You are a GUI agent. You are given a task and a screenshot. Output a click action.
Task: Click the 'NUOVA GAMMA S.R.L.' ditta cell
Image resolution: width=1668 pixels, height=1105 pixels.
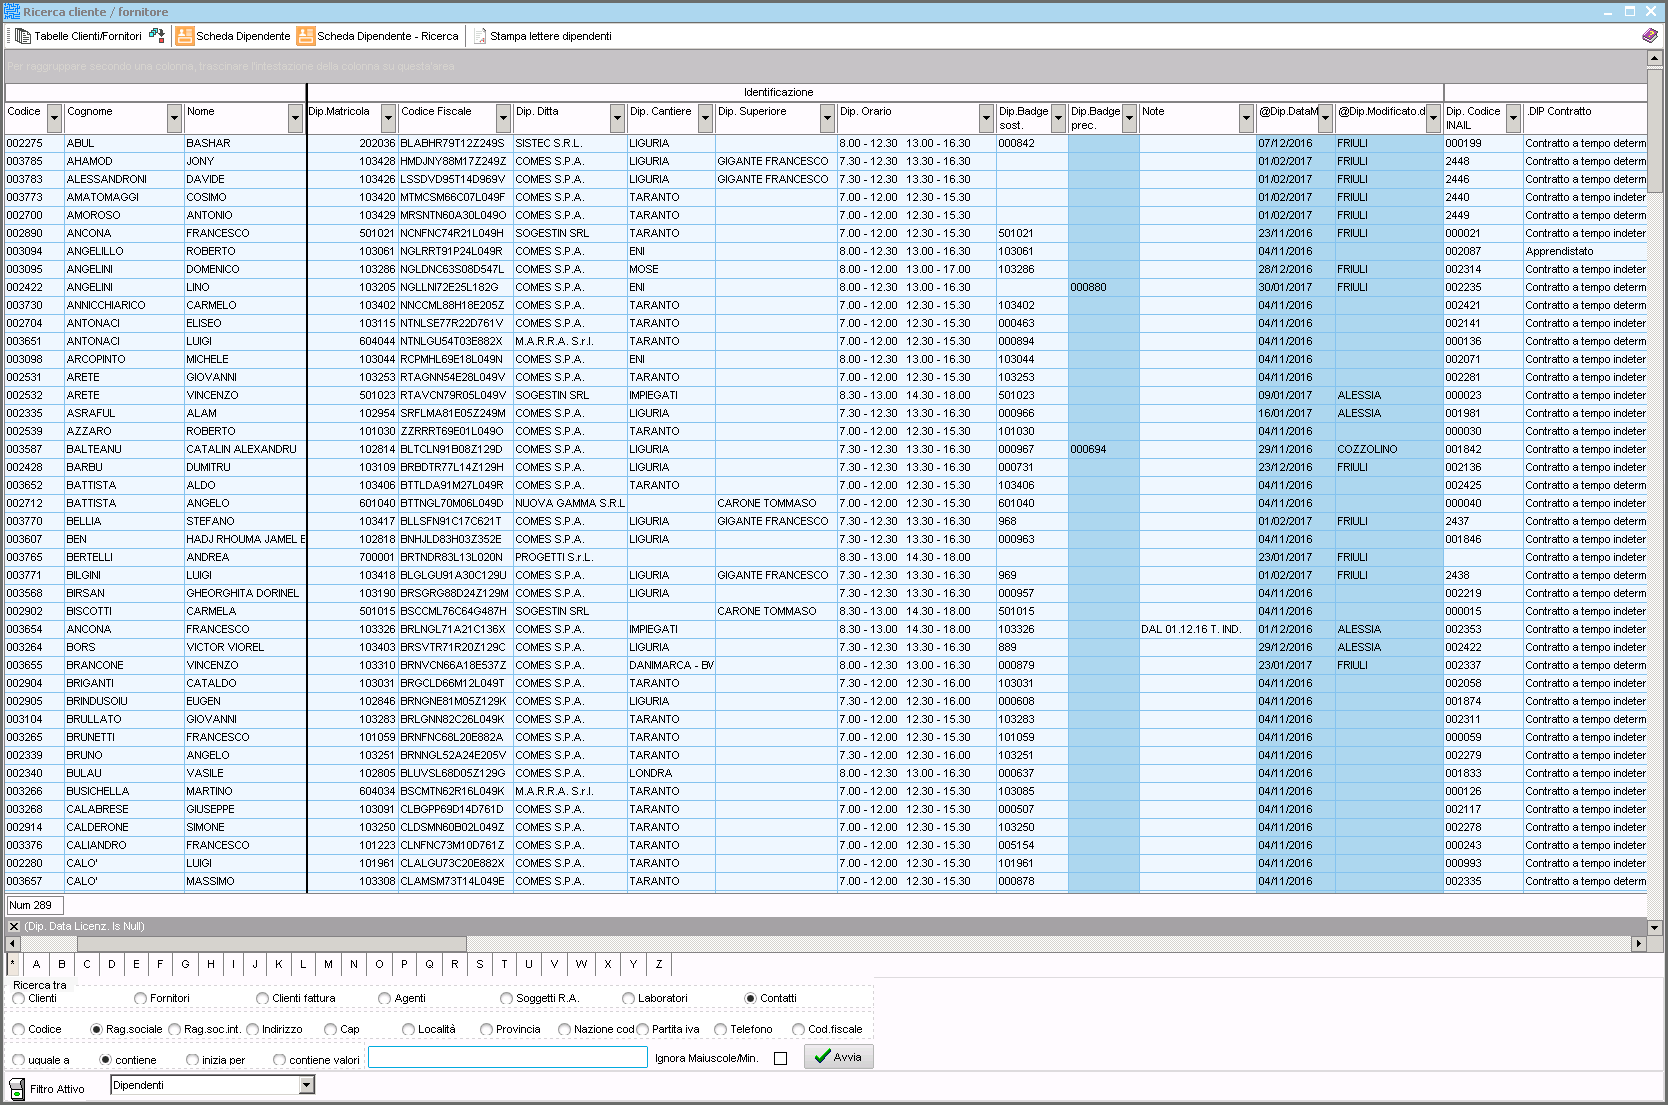tap(570, 503)
